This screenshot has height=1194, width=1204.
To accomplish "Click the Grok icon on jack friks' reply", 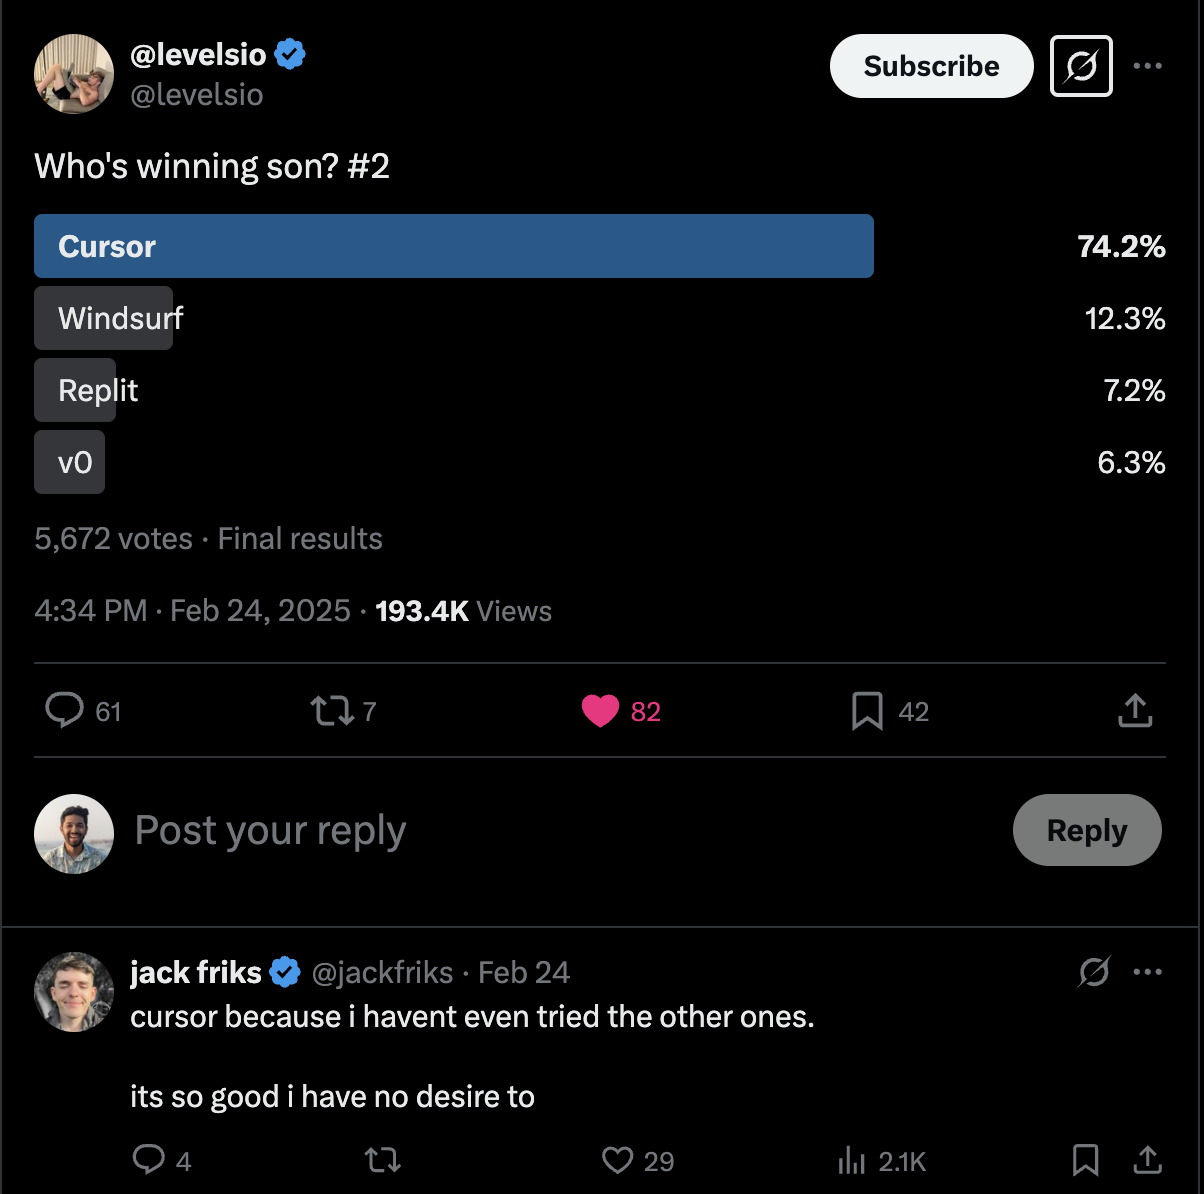I will coord(1094,971).
